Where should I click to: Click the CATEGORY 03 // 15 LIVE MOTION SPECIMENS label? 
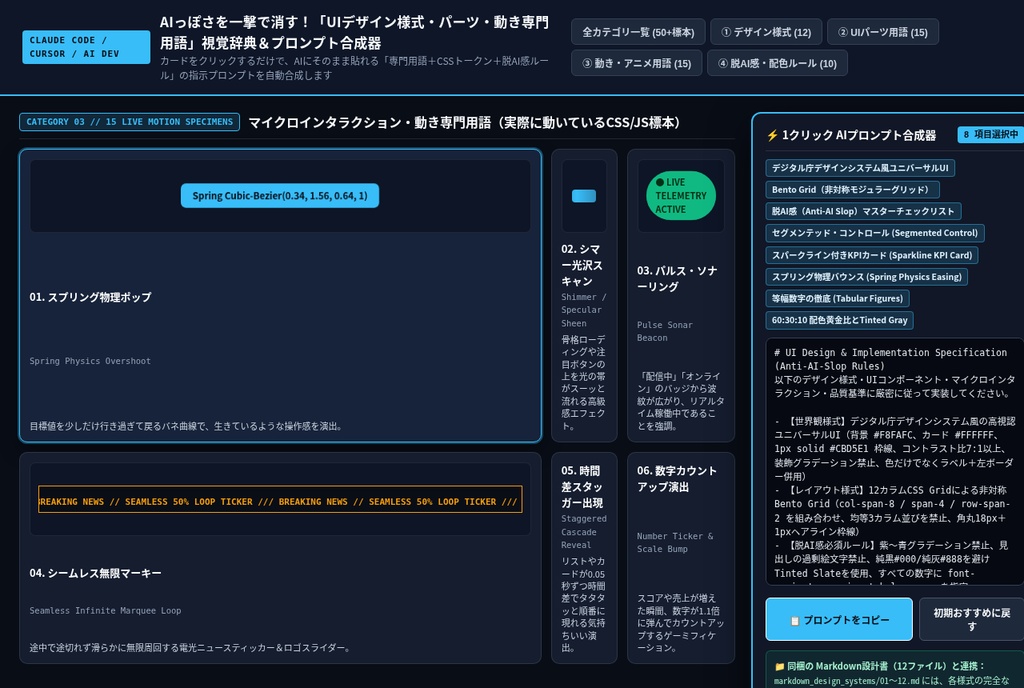(x=129, y=122)
